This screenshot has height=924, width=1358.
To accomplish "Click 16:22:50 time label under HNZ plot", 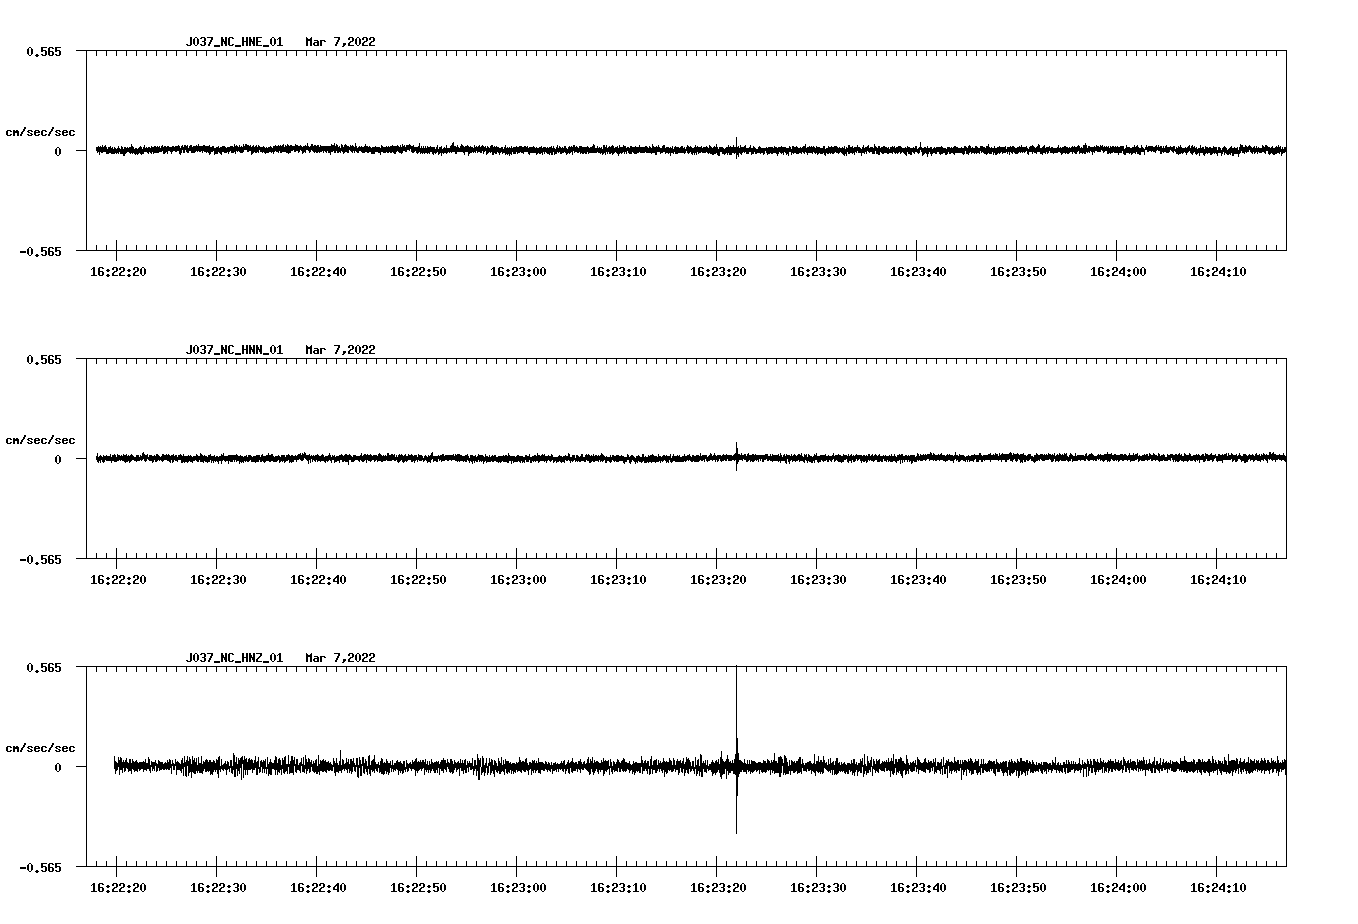I will (x=417, y=887).
